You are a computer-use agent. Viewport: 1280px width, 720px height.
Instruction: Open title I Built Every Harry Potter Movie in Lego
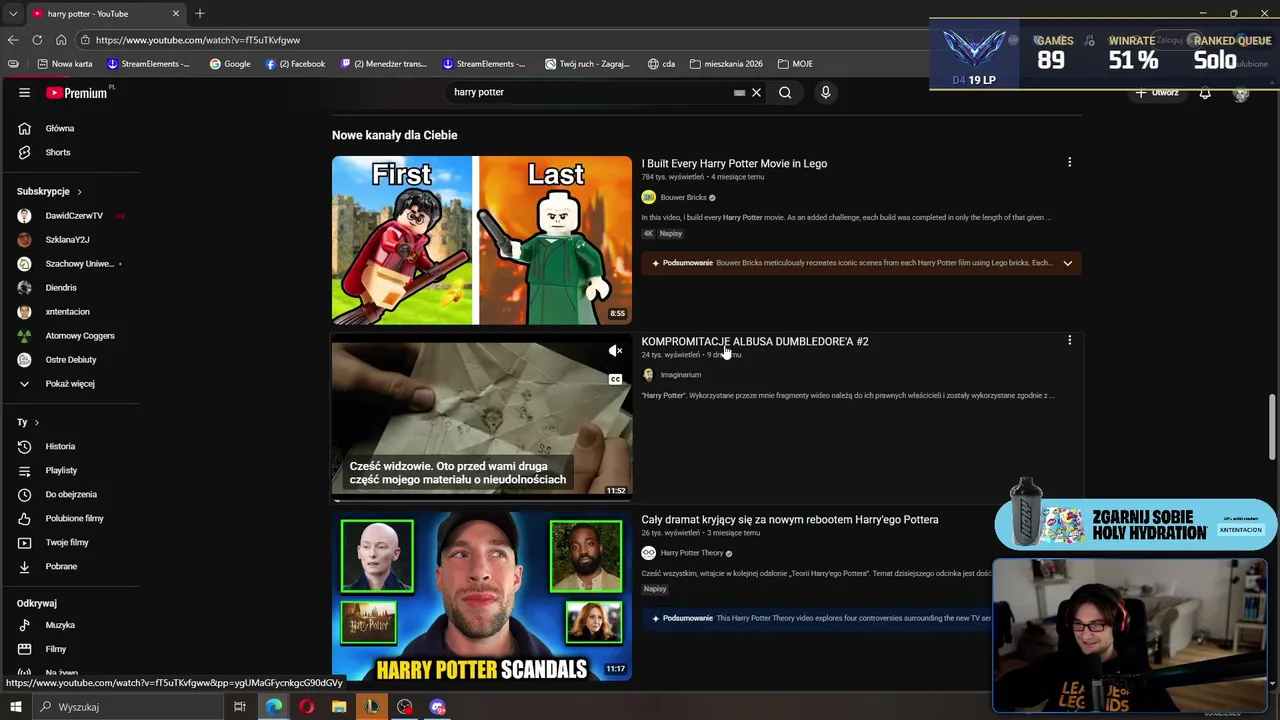[x=734, y=163]
